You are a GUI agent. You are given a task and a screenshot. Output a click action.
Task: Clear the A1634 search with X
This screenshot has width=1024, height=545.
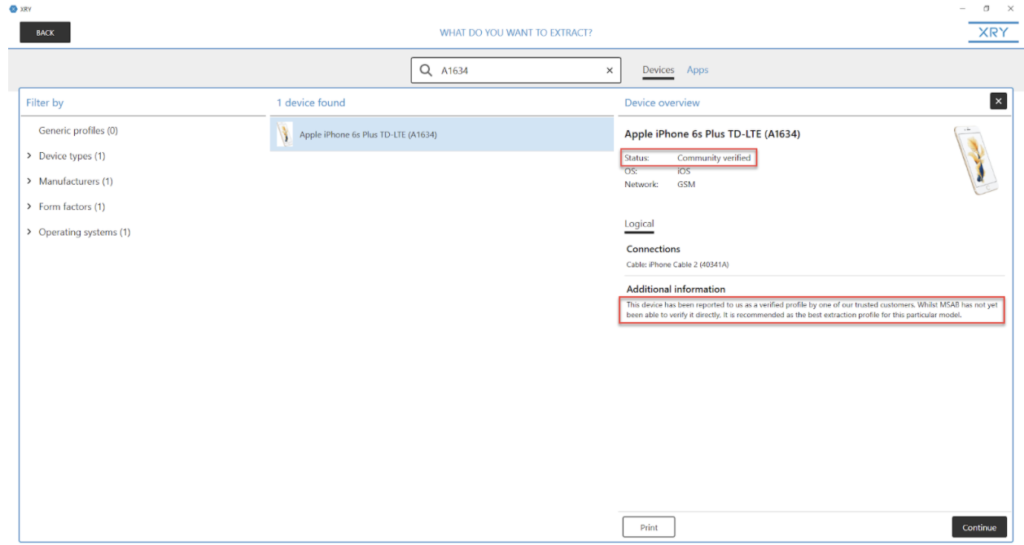coord(609,70)
